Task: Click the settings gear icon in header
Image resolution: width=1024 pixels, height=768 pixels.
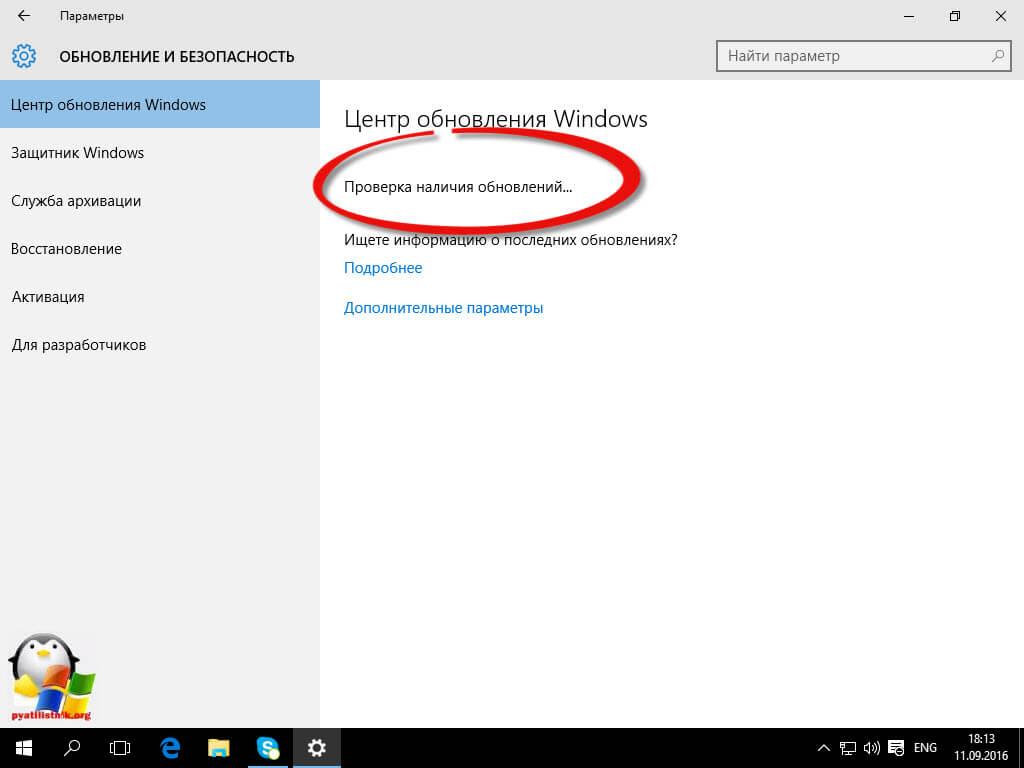Action: pyautogui.click(x=24, y=56)
